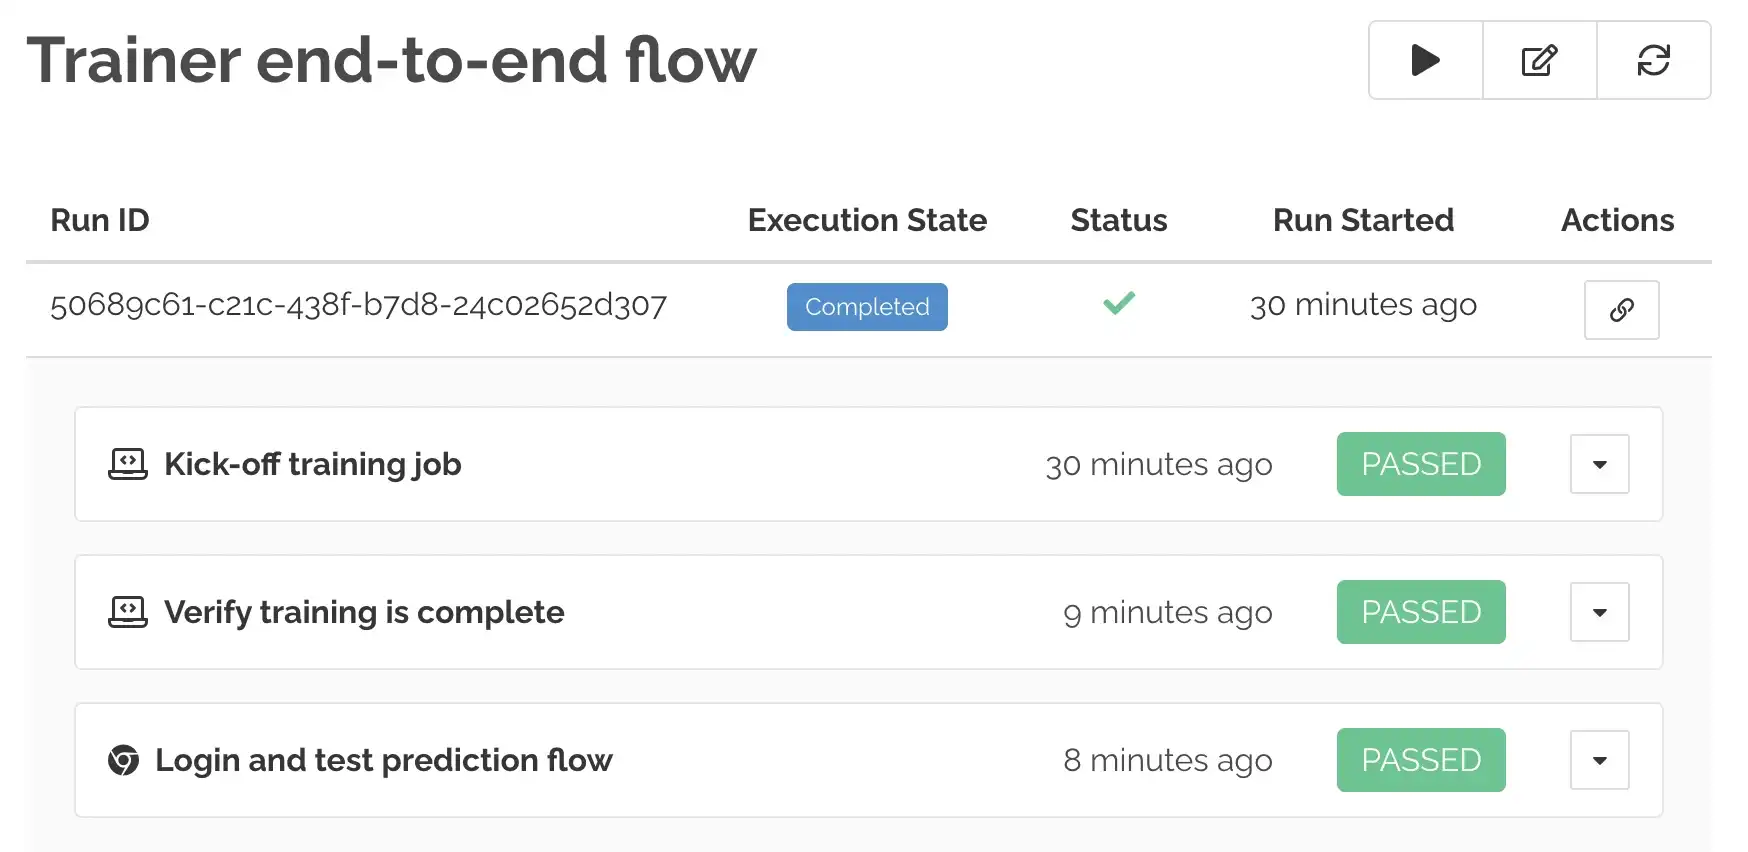Toggle the PASSED badge for Kick-off training job
The width and height of the screenshot is (1748, 852).
click(x=1420, y=464)
